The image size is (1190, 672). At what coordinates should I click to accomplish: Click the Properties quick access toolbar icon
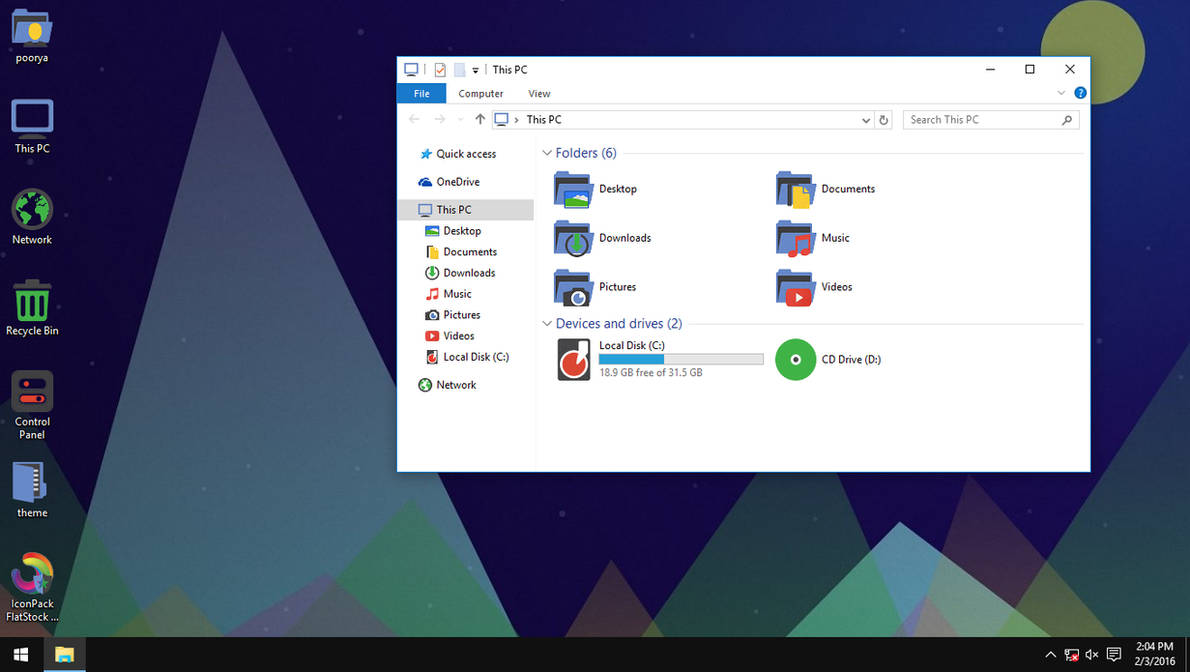click(440, 70)
